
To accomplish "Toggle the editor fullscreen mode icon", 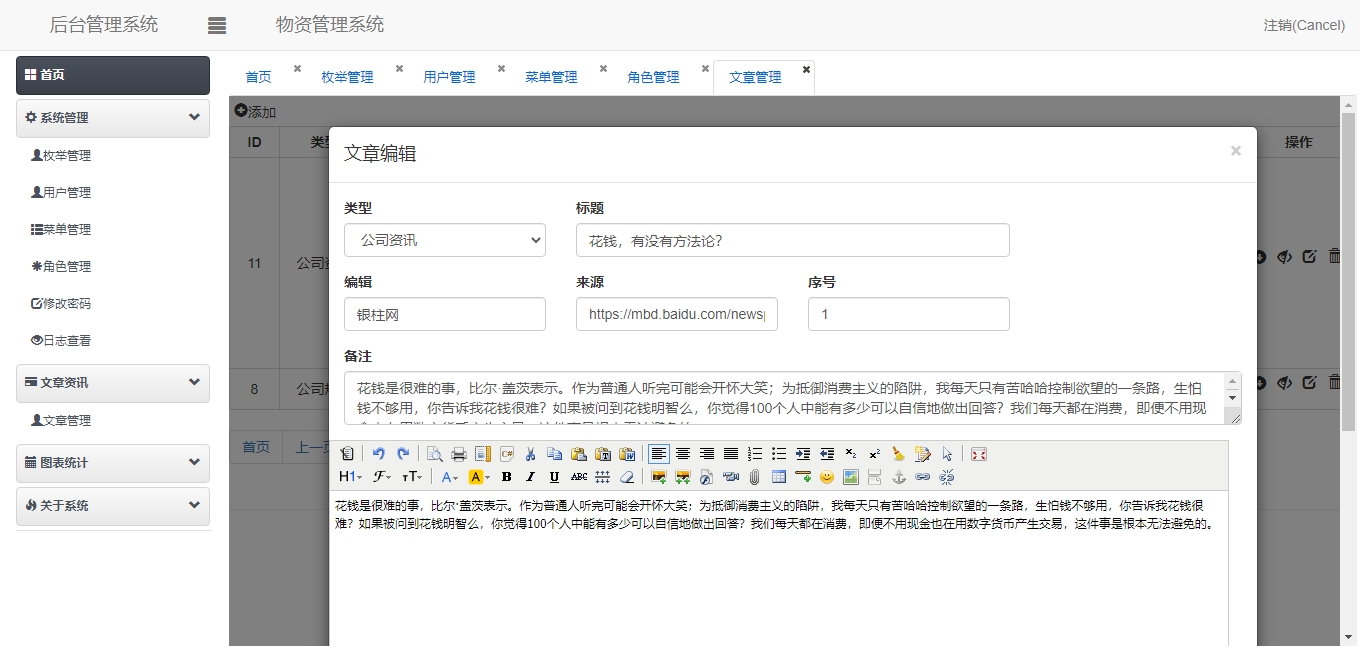I will point(979,454).
